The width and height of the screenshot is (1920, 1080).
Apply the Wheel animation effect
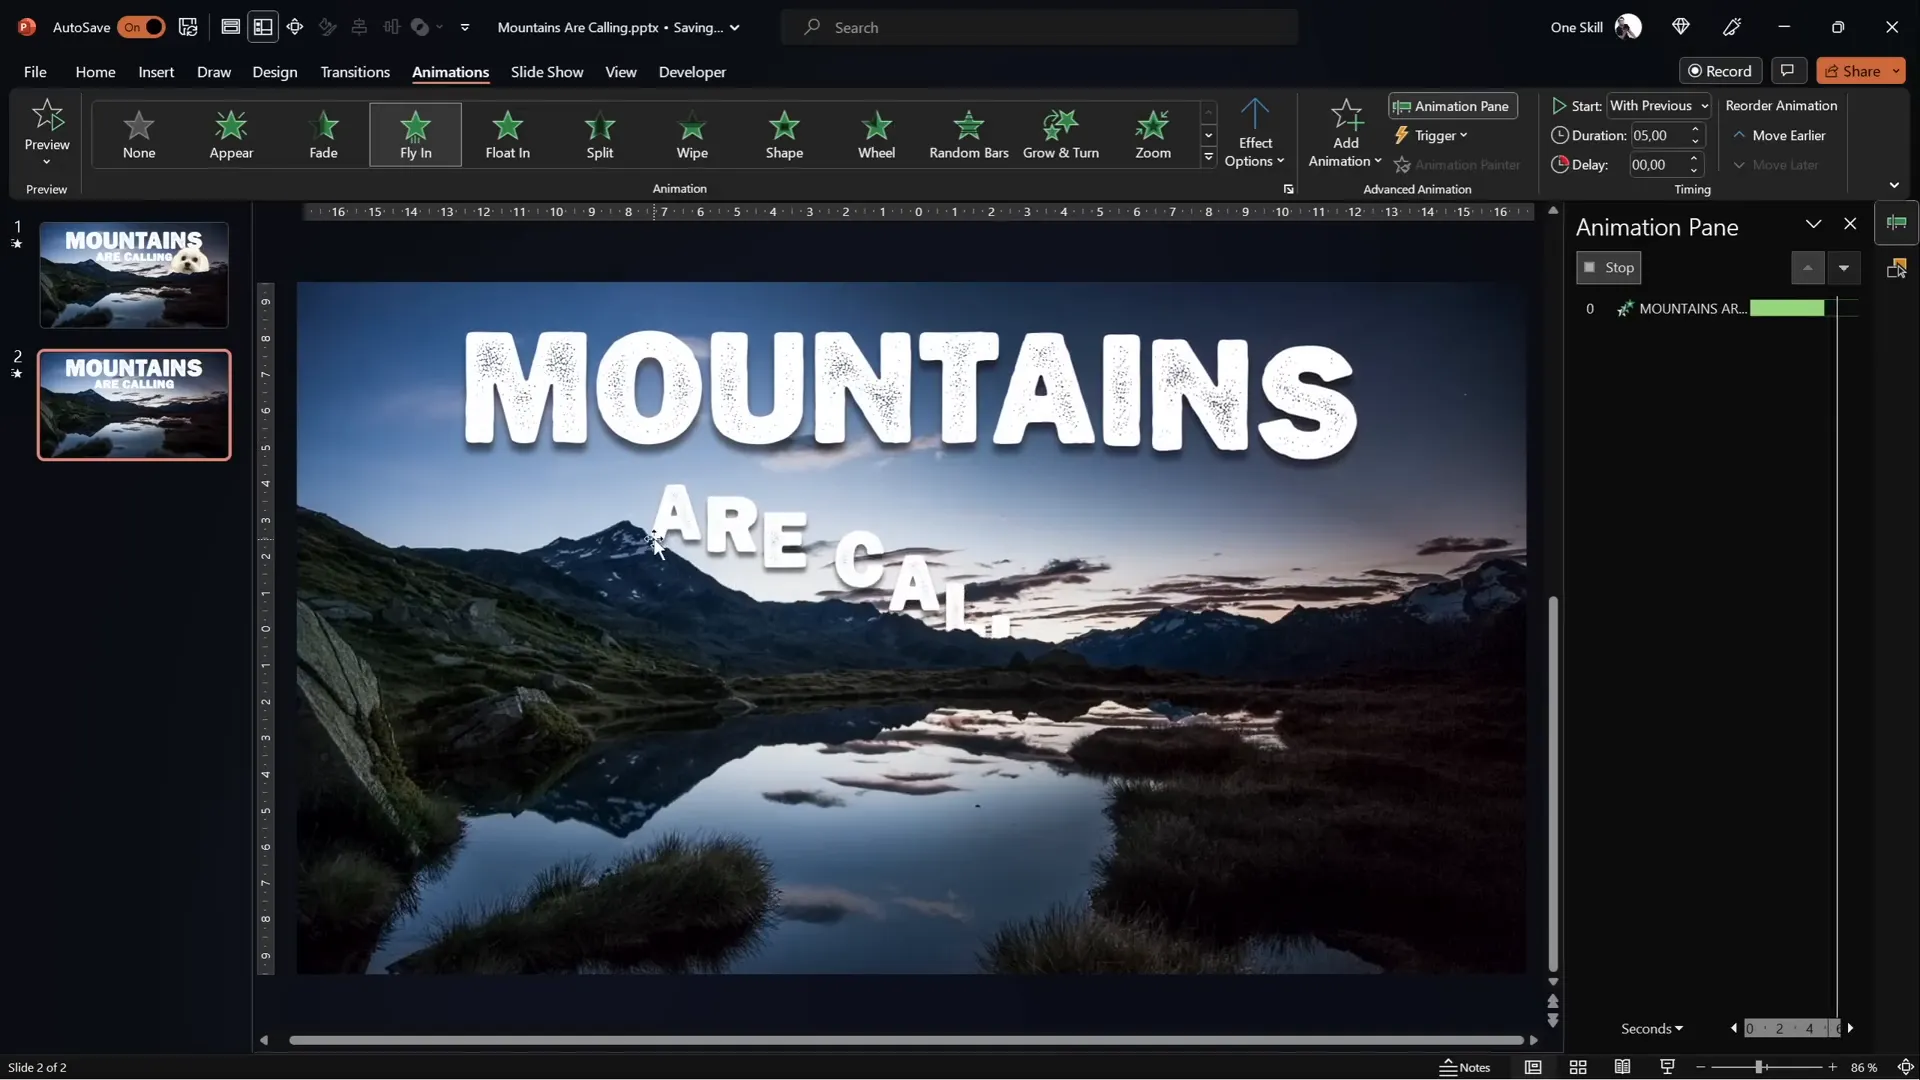pyautogui.click(x=877, y=135)
